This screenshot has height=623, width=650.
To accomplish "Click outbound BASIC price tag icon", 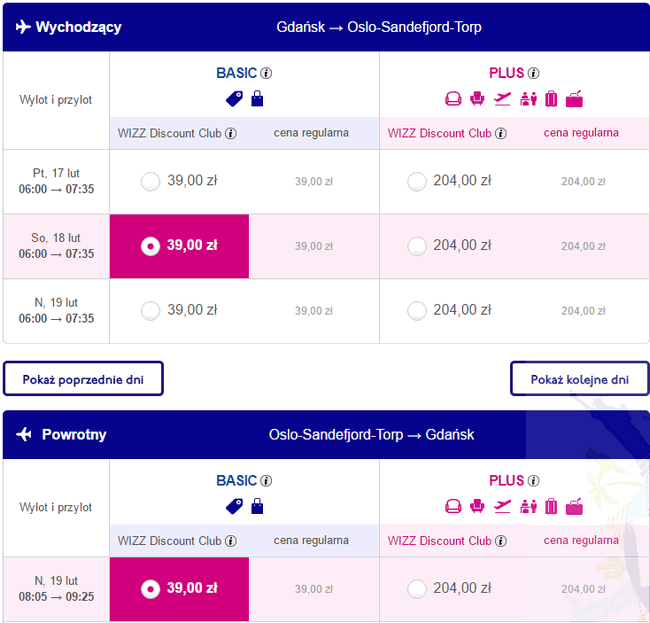I will point(234,99).
